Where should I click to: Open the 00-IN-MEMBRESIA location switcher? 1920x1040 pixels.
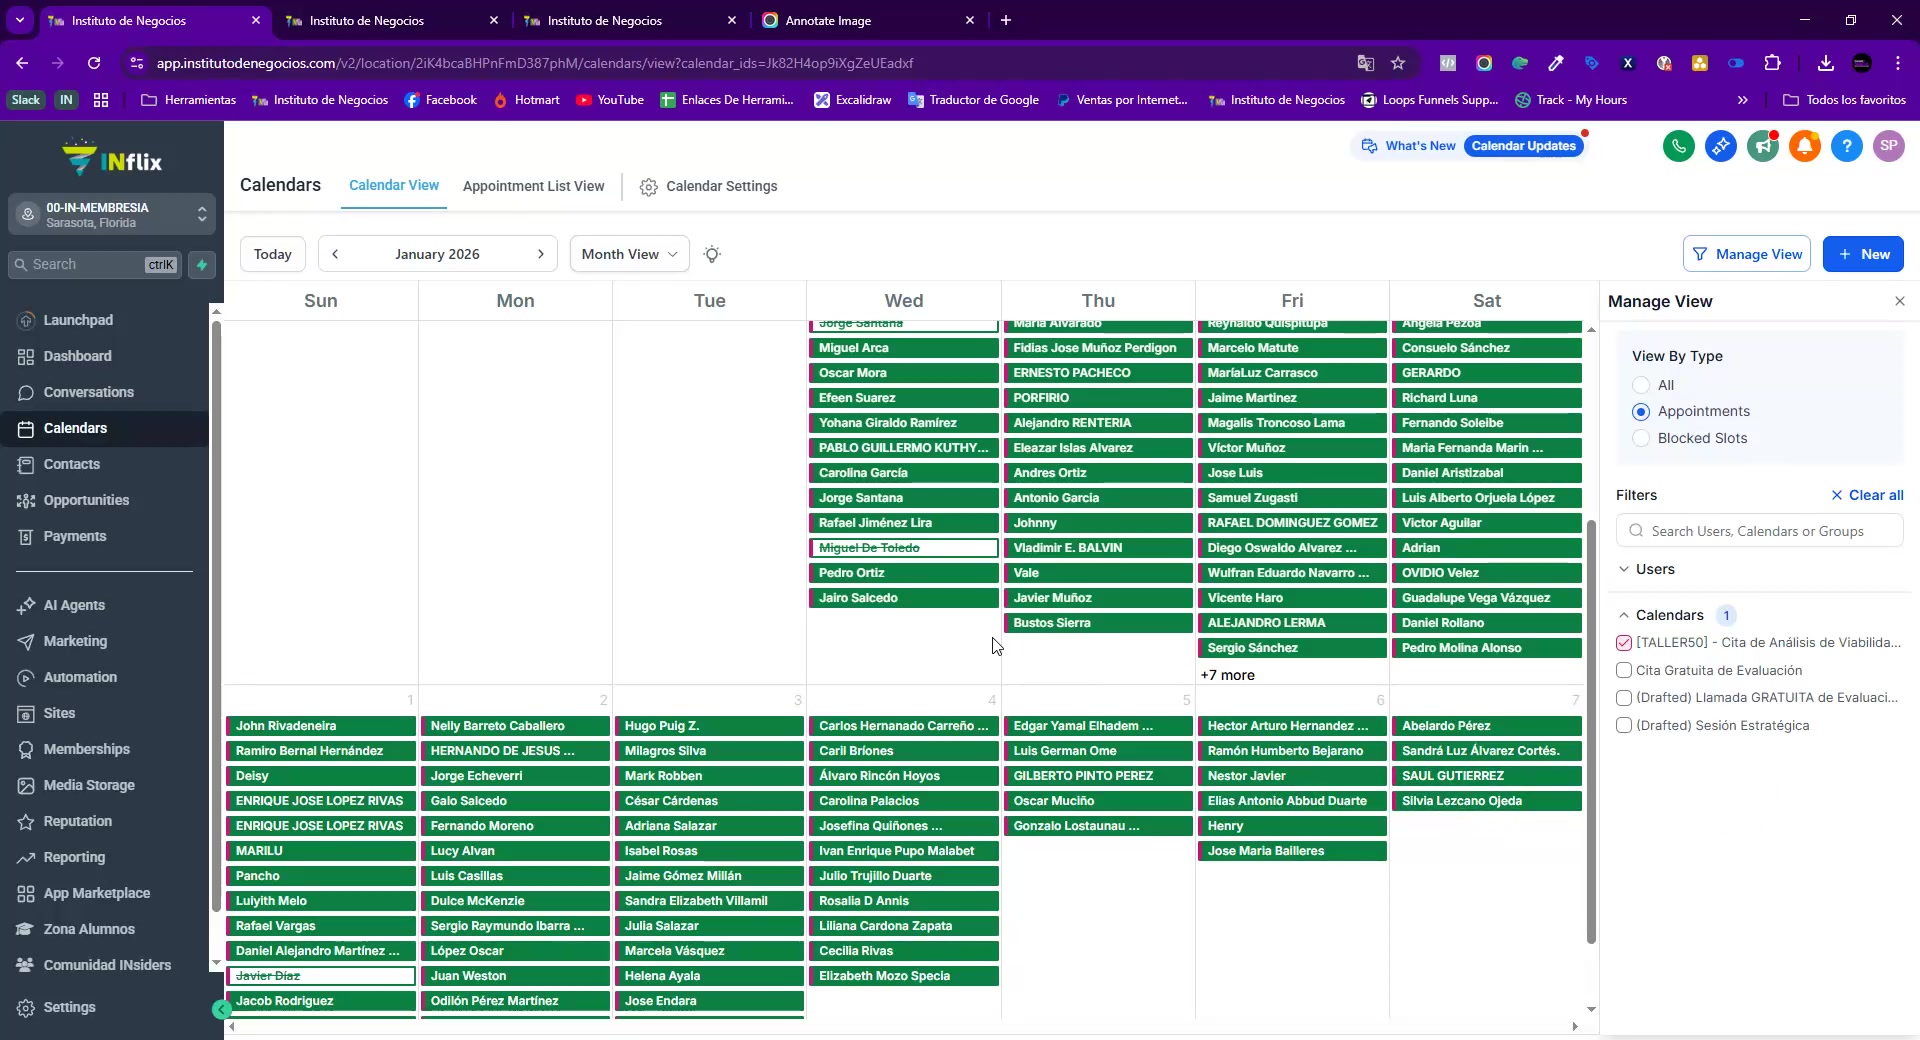tap(112, 214)
